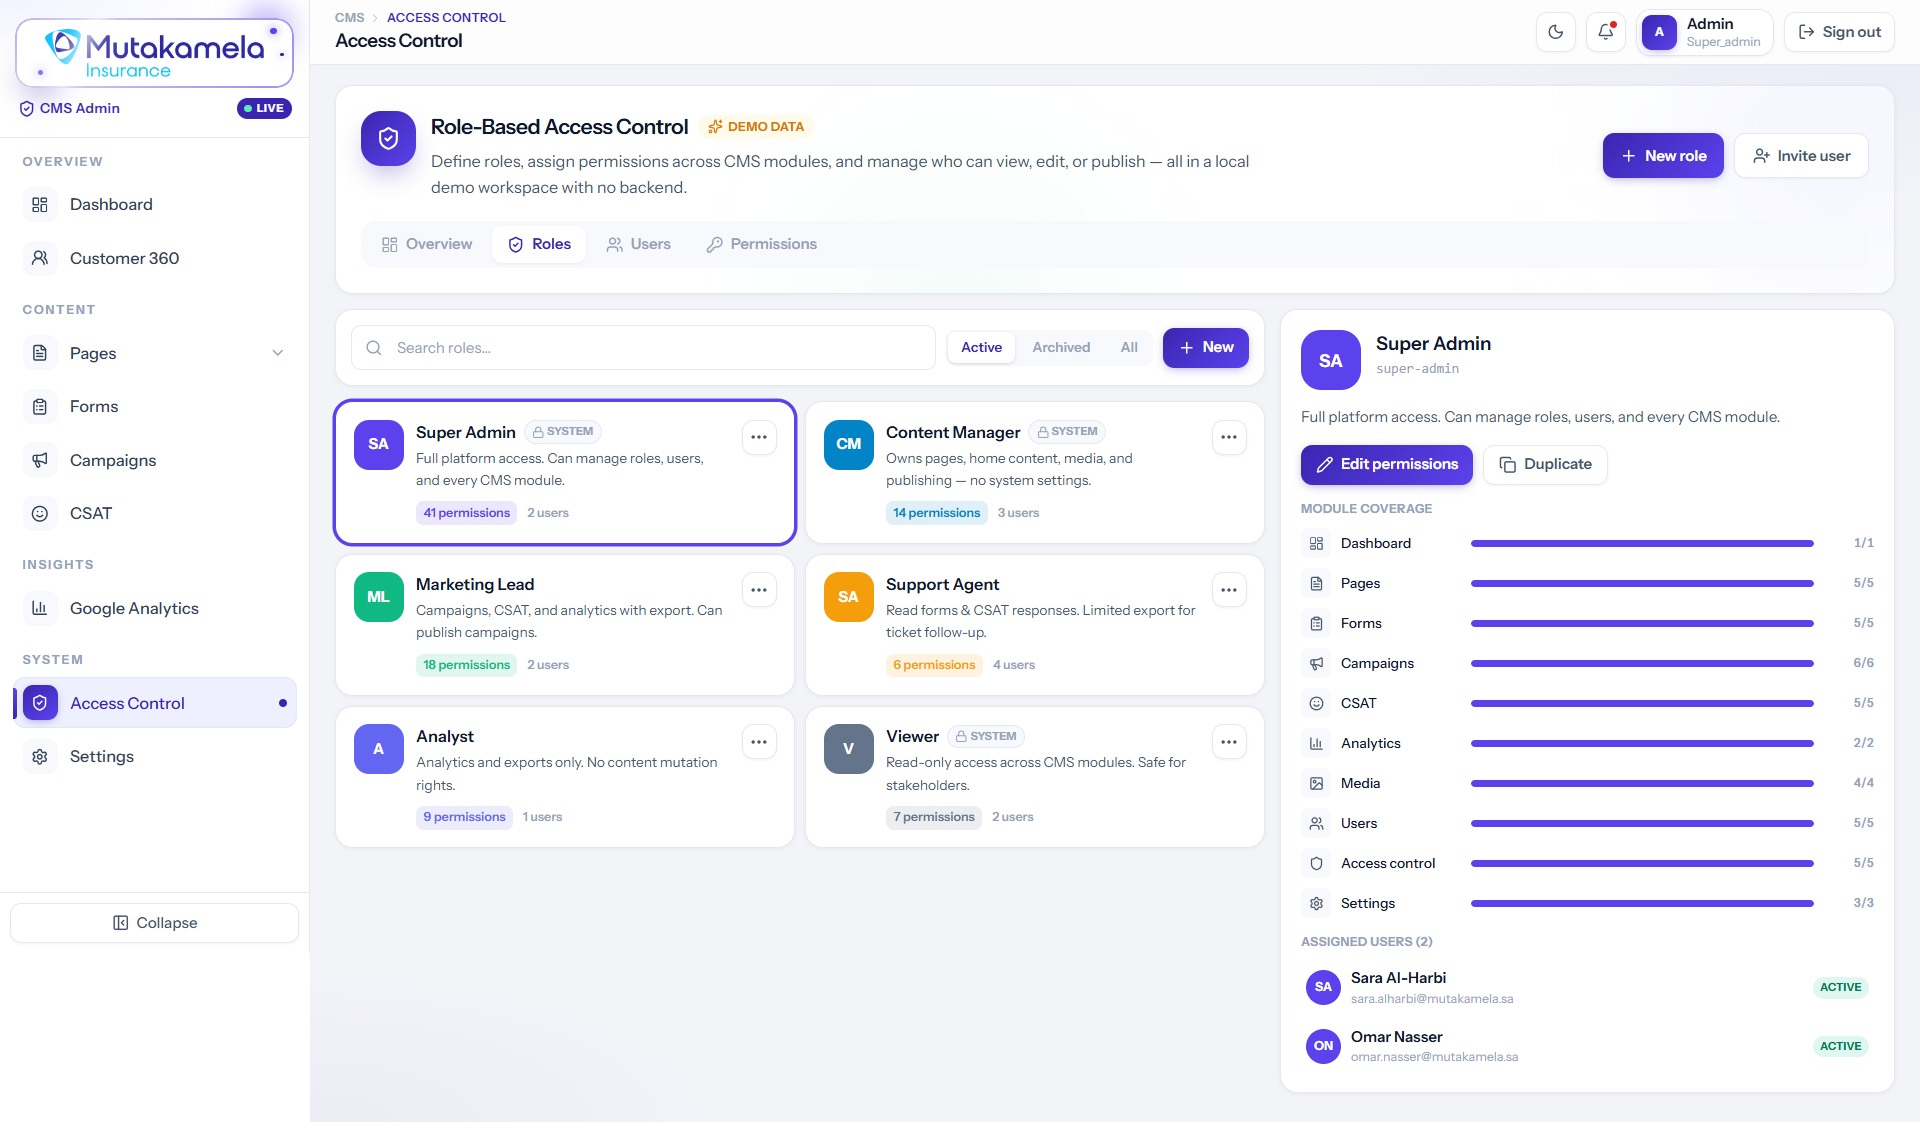Open Viewer card options menu
This screenshot has height=1122, width=1920.
1229,742
